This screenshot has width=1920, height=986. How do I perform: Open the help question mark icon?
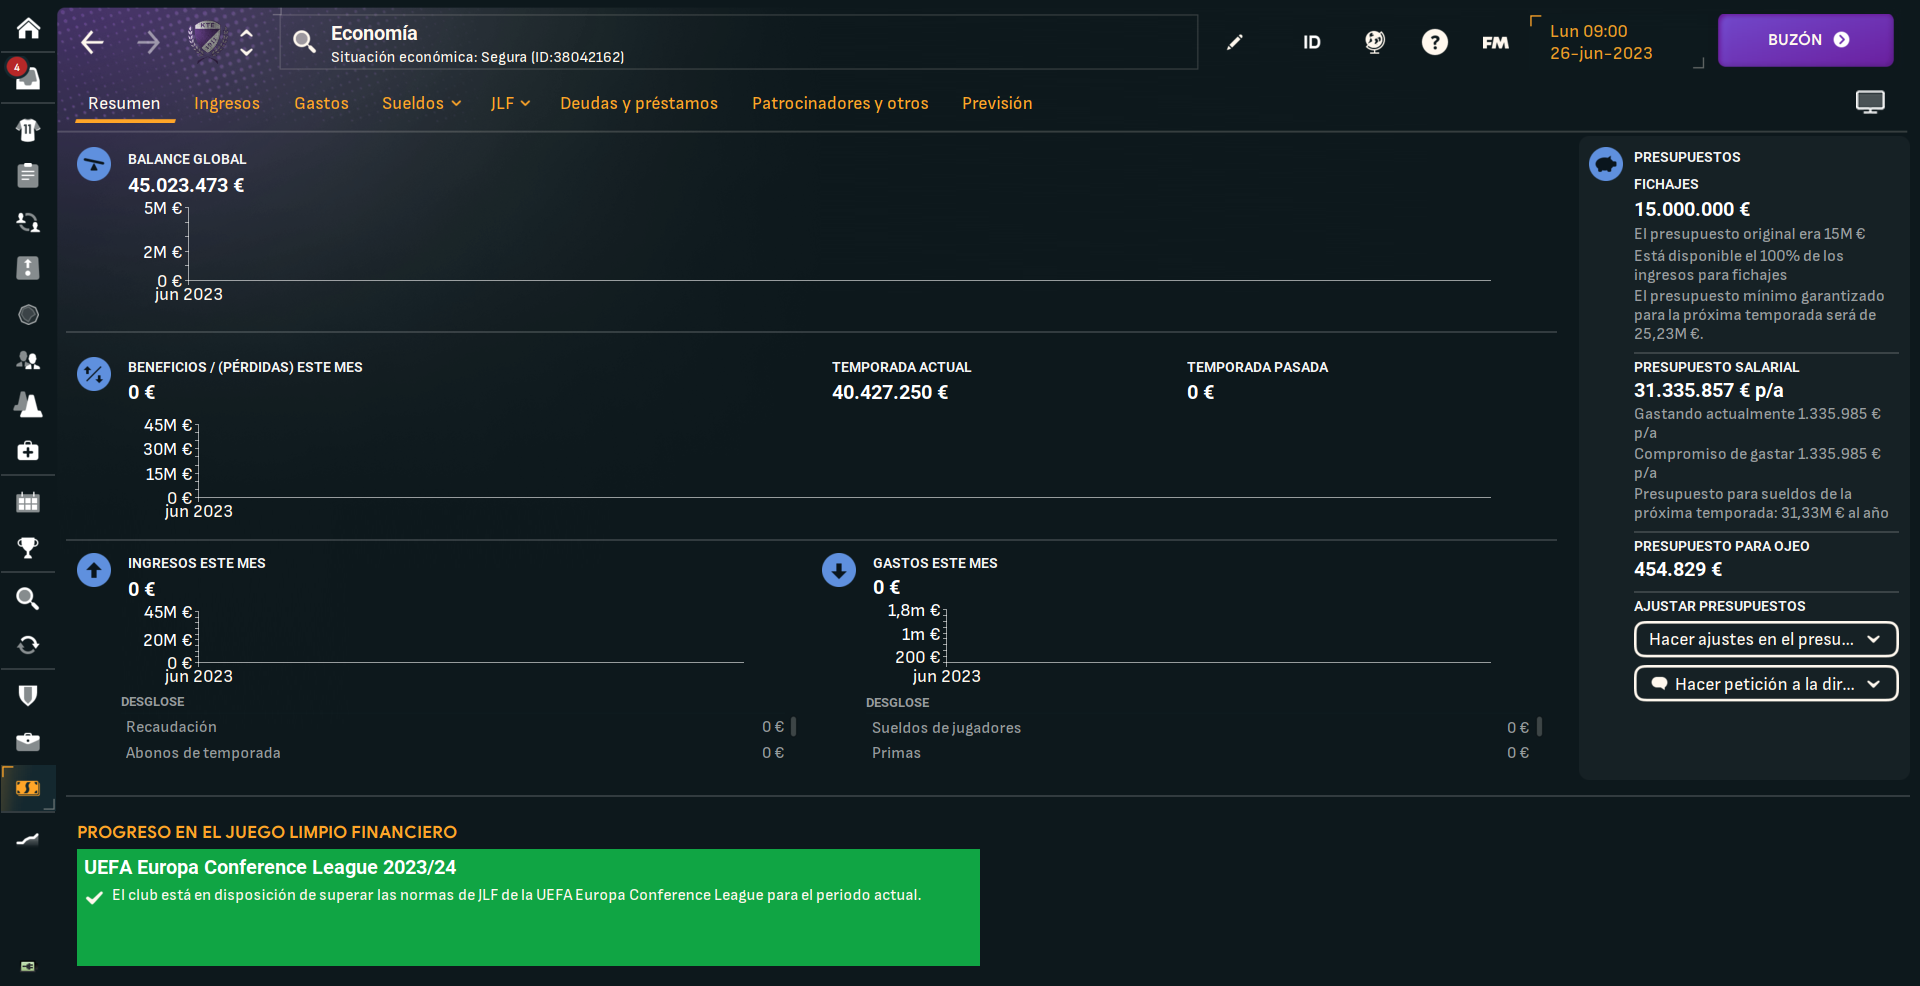click(x=1435, y=42)
